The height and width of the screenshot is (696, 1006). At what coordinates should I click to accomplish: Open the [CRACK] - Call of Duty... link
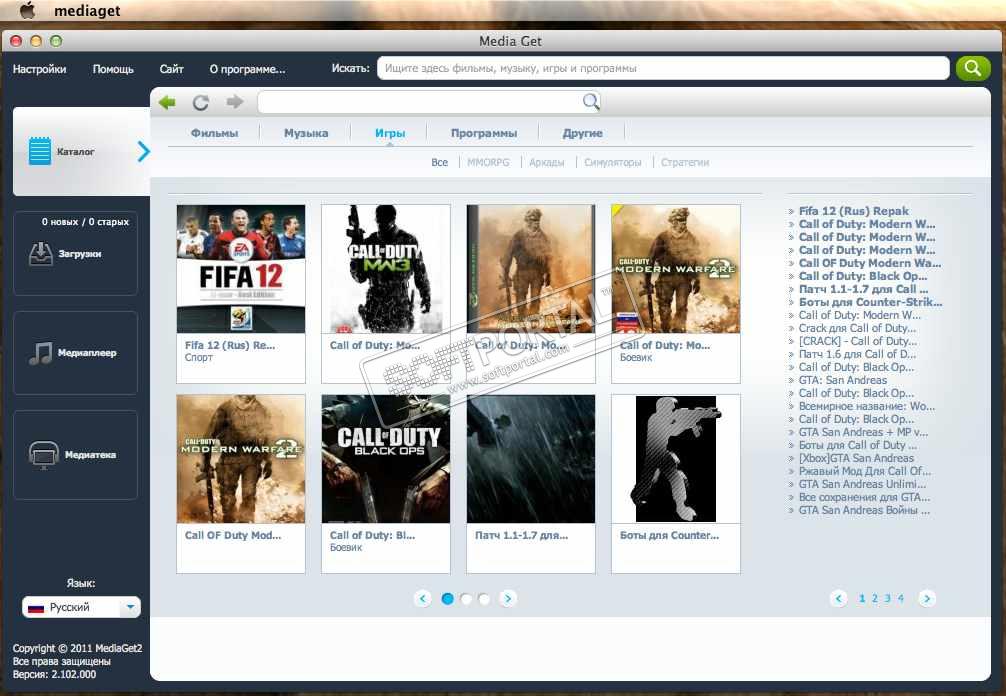pyautogui.click(x=858, y=341)
